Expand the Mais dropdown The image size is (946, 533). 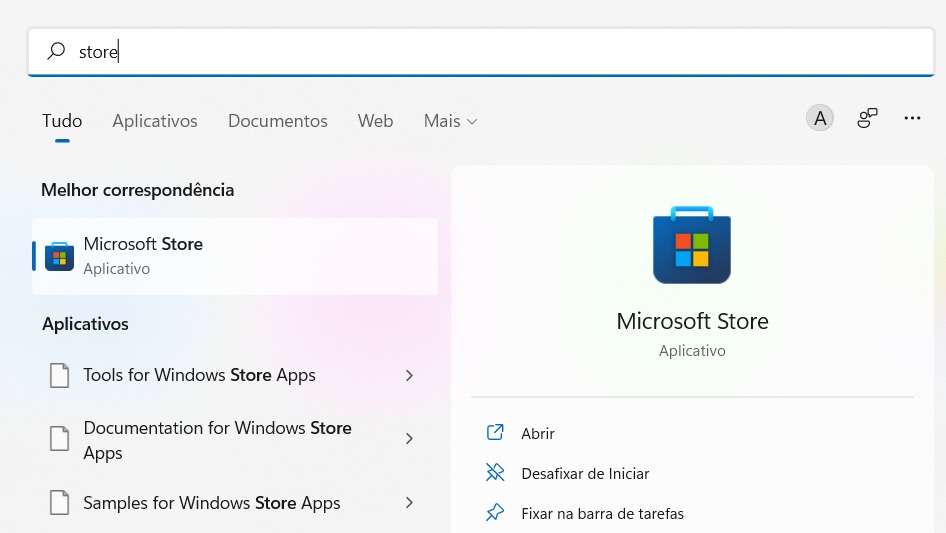[450, 121]
